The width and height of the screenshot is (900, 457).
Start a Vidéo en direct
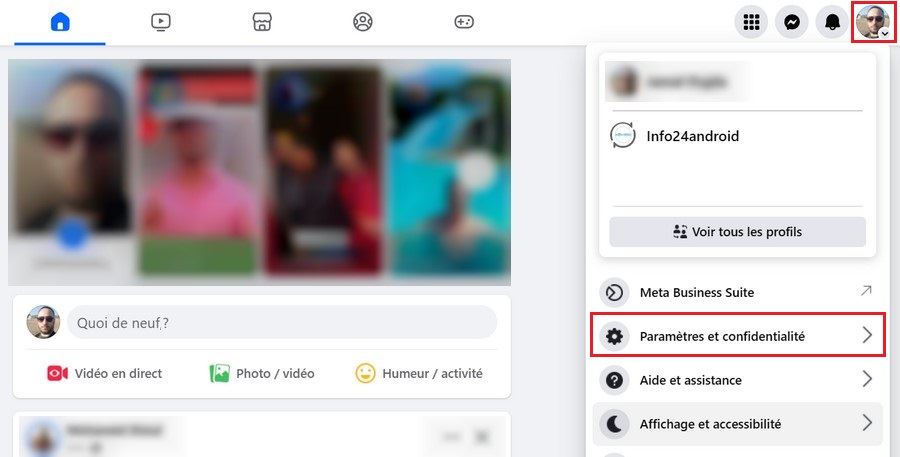(104, 373)
